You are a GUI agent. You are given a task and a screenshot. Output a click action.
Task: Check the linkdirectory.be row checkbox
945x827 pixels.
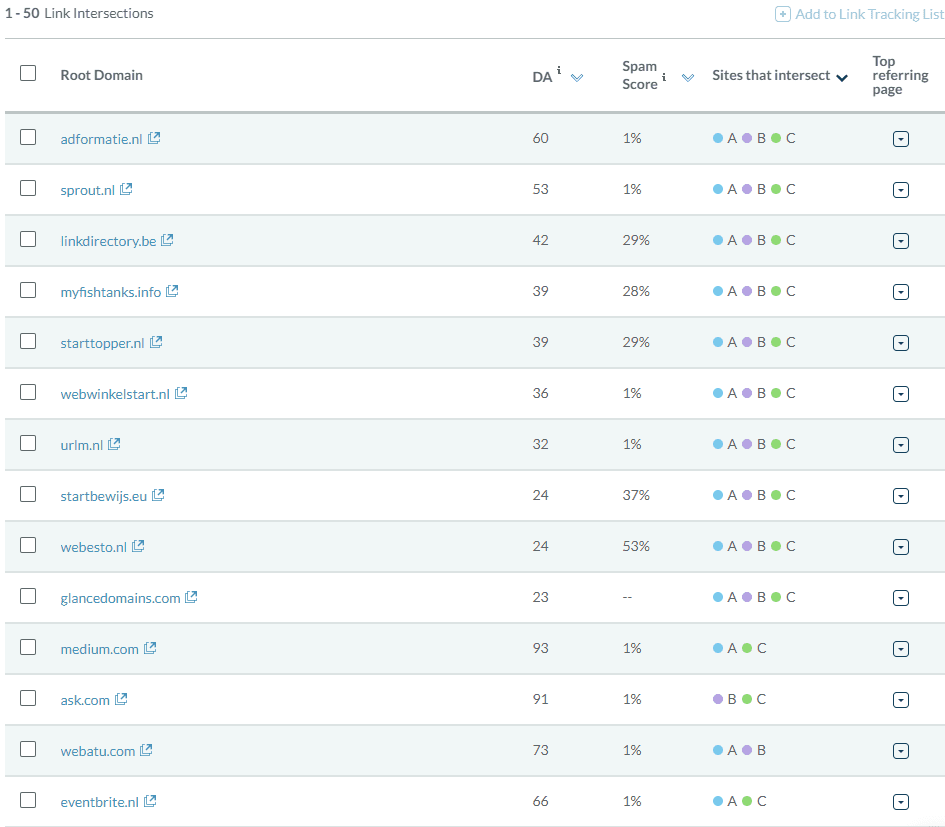pos(28,239)
